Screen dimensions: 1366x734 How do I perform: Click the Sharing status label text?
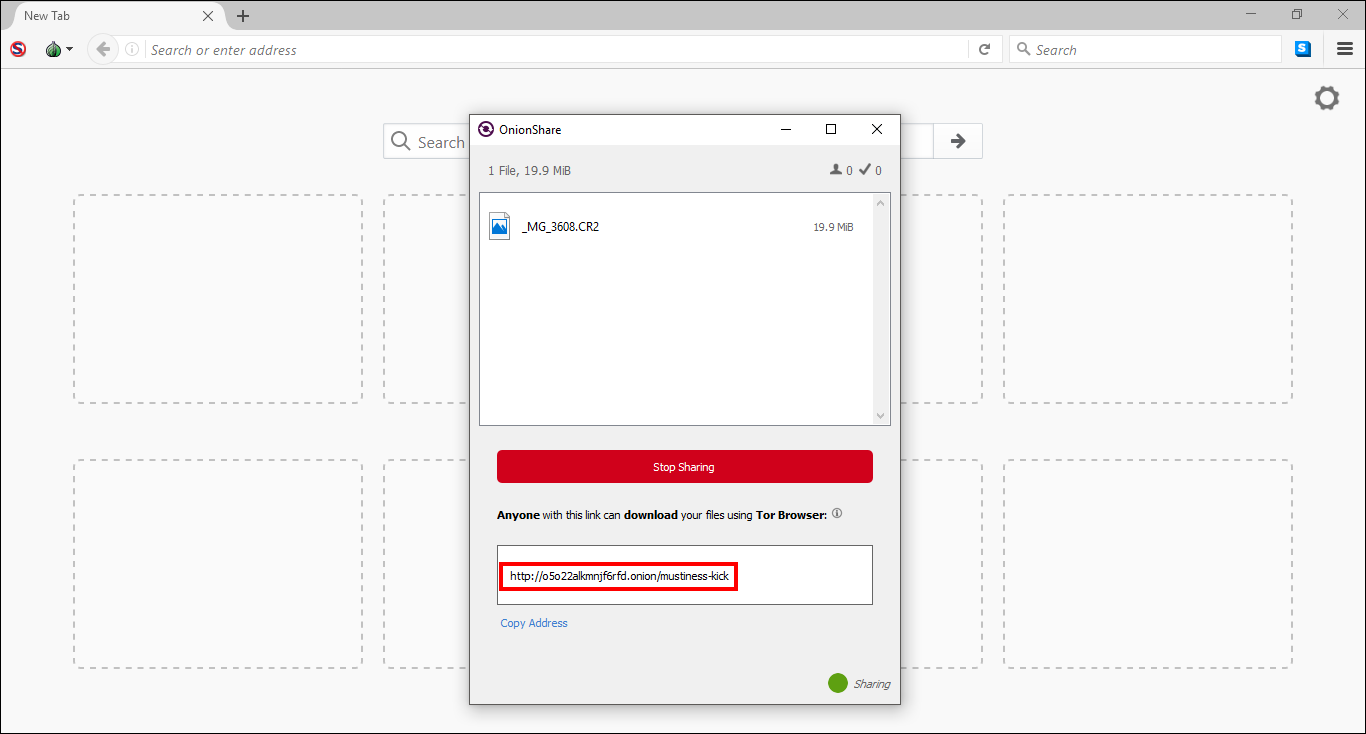(x=871, y=684)
